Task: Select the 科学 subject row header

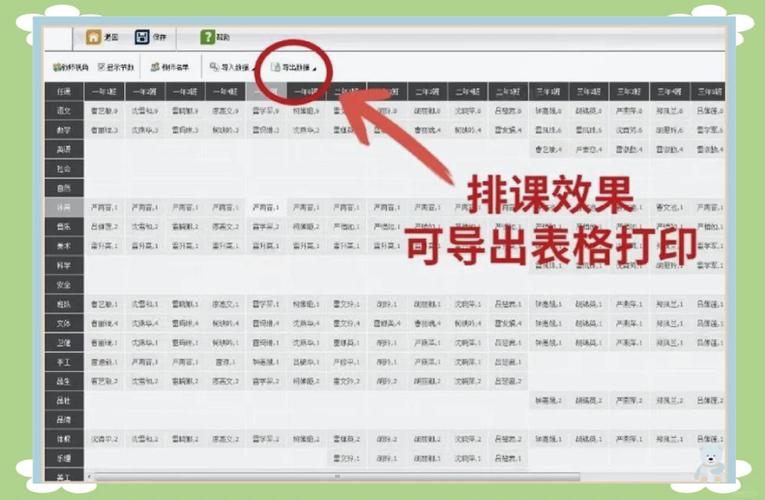Action: coord(64,265)
